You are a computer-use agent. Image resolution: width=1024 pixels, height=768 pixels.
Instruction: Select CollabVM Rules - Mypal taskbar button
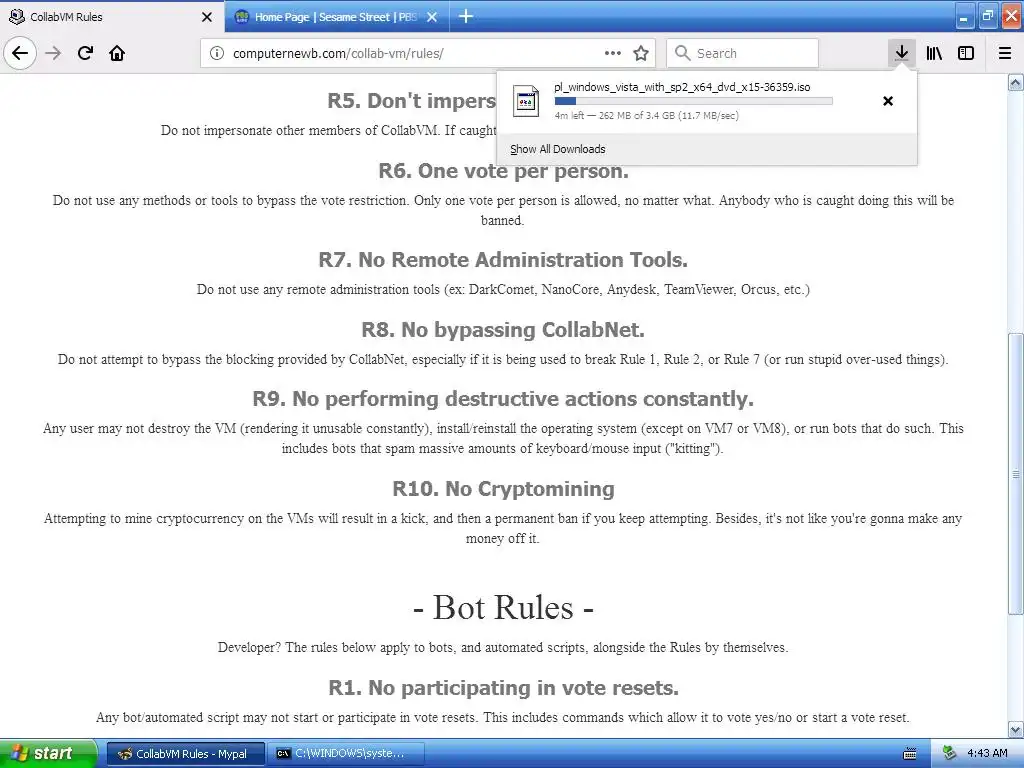(x=185, y=754)
